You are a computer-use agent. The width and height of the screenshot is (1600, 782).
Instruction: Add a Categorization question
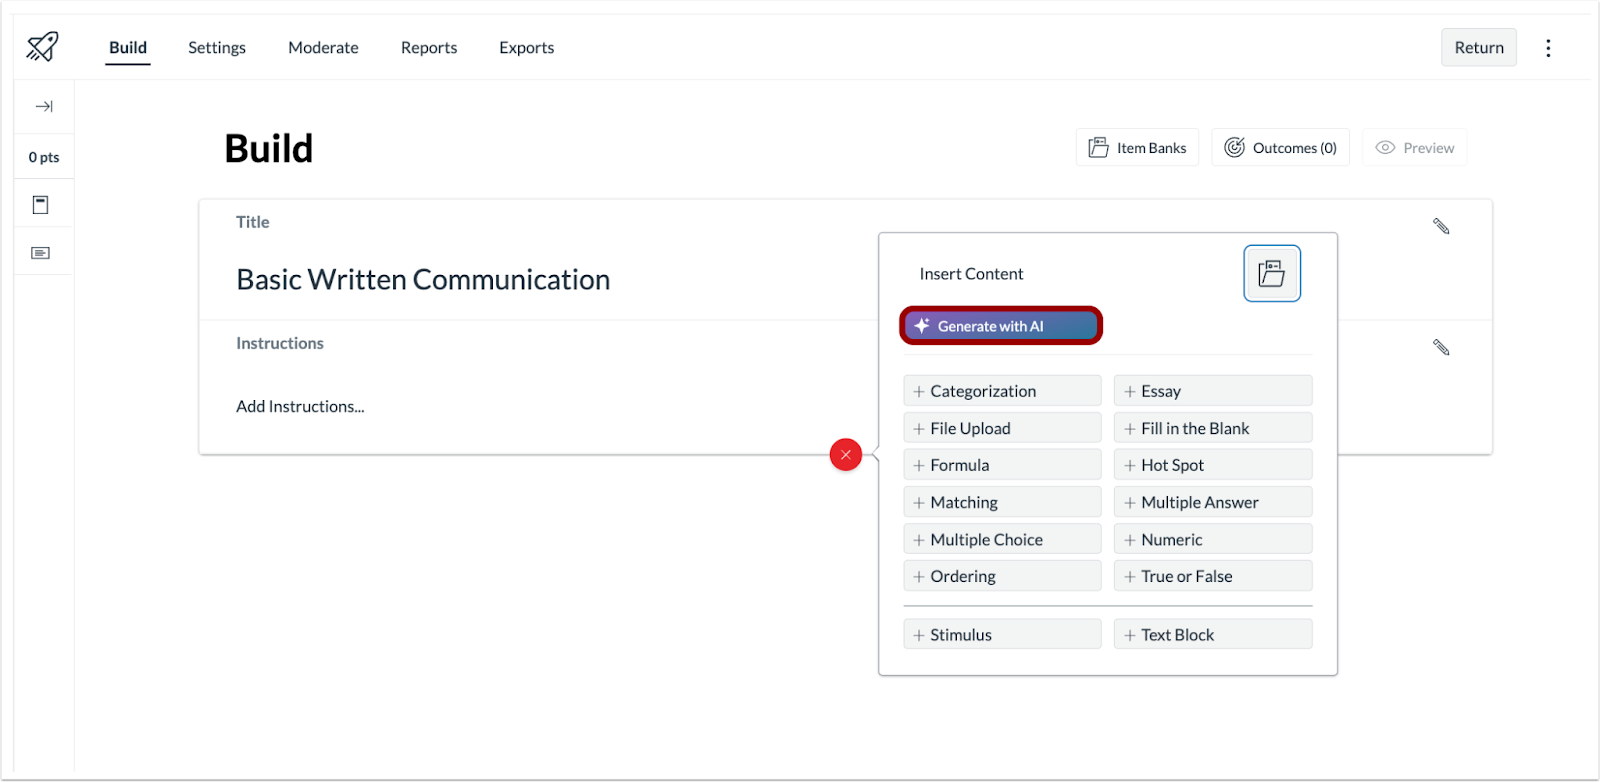1002,391
